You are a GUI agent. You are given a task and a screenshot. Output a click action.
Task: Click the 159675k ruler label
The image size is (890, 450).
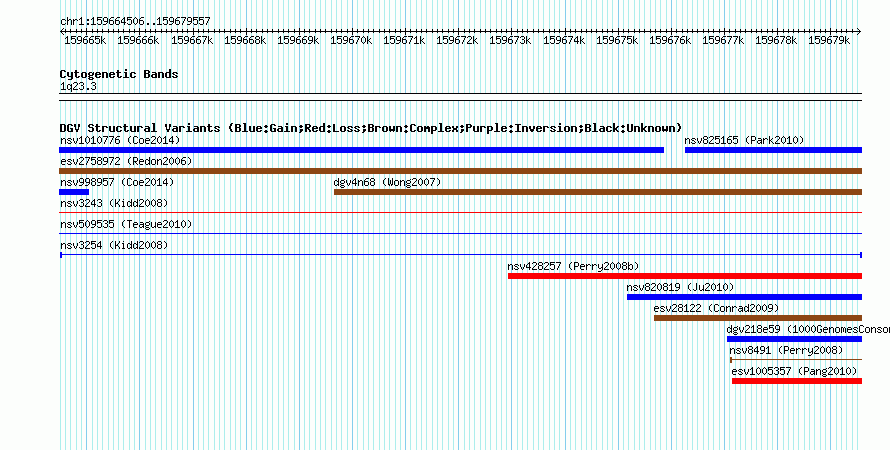[617, 40]
